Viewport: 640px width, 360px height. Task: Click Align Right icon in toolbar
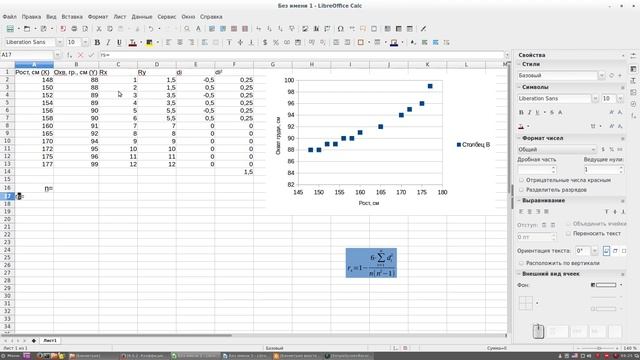pos(191,42)
